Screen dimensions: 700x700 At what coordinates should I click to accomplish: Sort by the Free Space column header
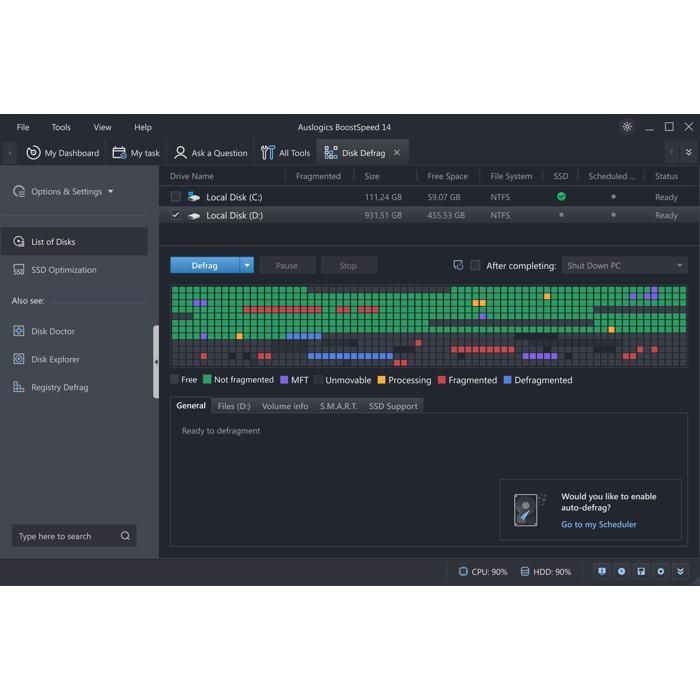[447, 176]
